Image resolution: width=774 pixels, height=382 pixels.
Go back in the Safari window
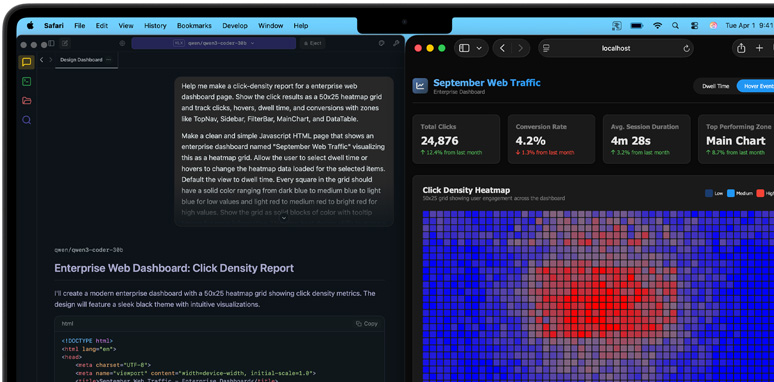coord(503,48)
